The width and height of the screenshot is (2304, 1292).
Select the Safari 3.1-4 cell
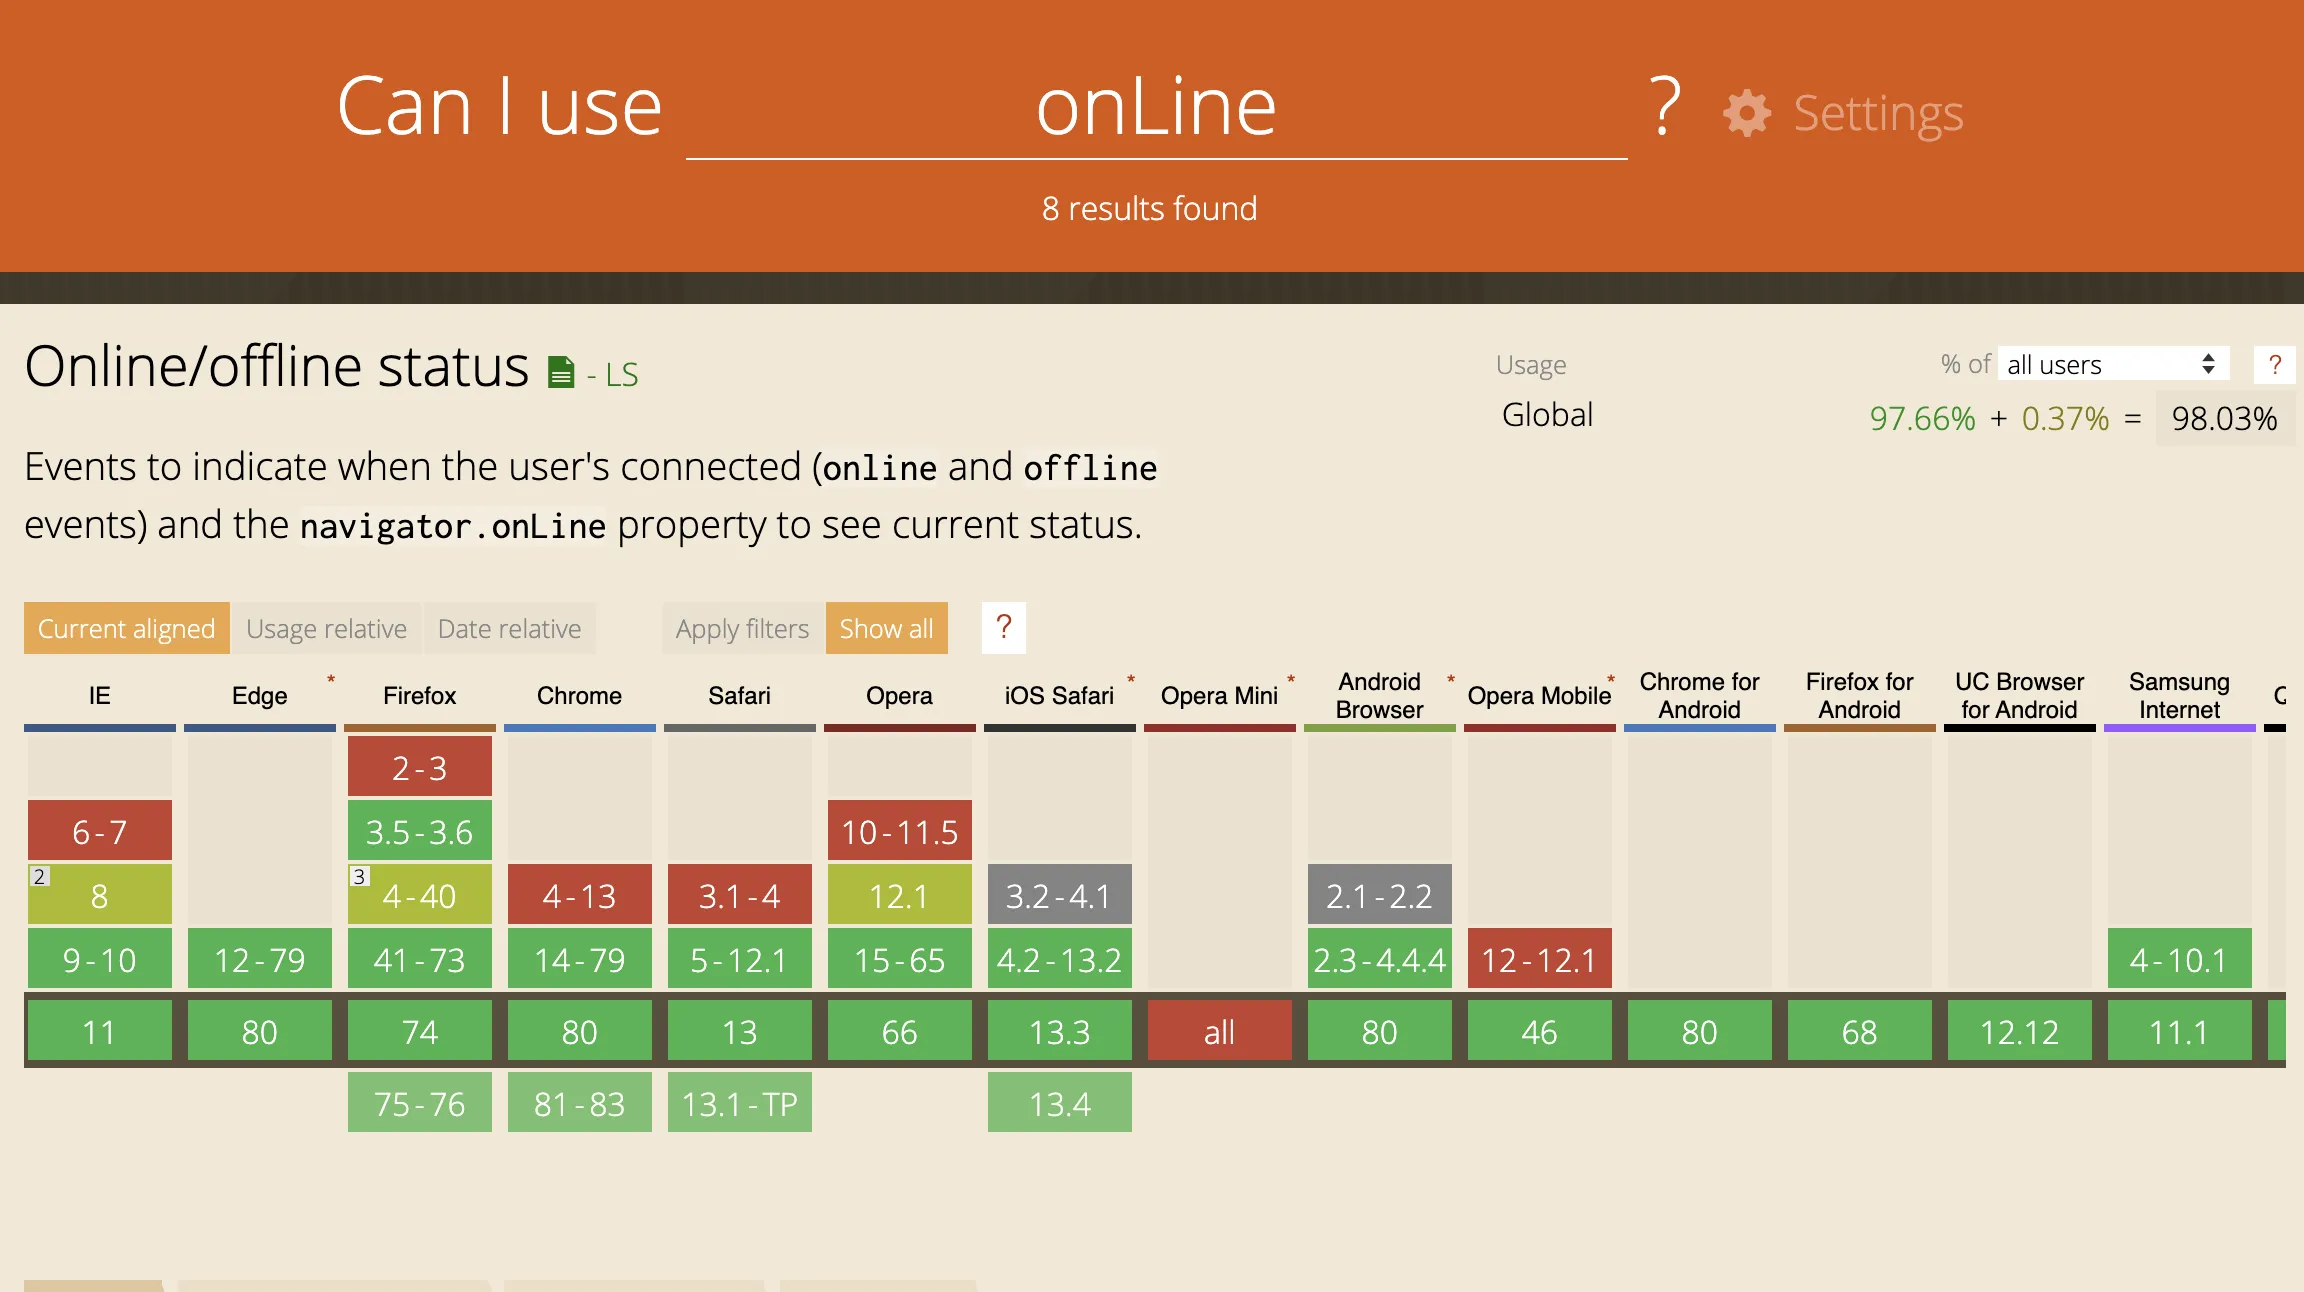[740, 894]
